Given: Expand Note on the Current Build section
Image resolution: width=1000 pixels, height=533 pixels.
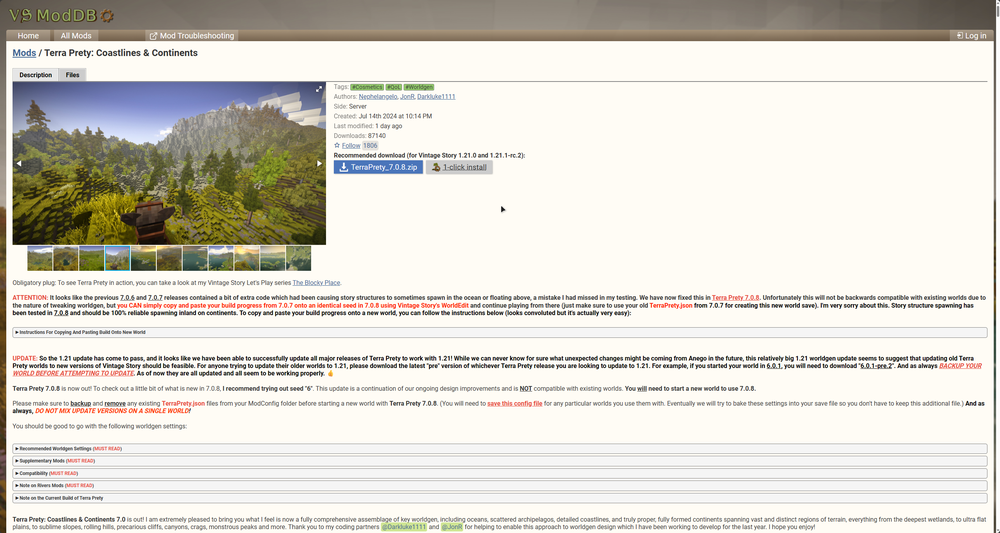Looking at the screenshot, I should [500, 498].
